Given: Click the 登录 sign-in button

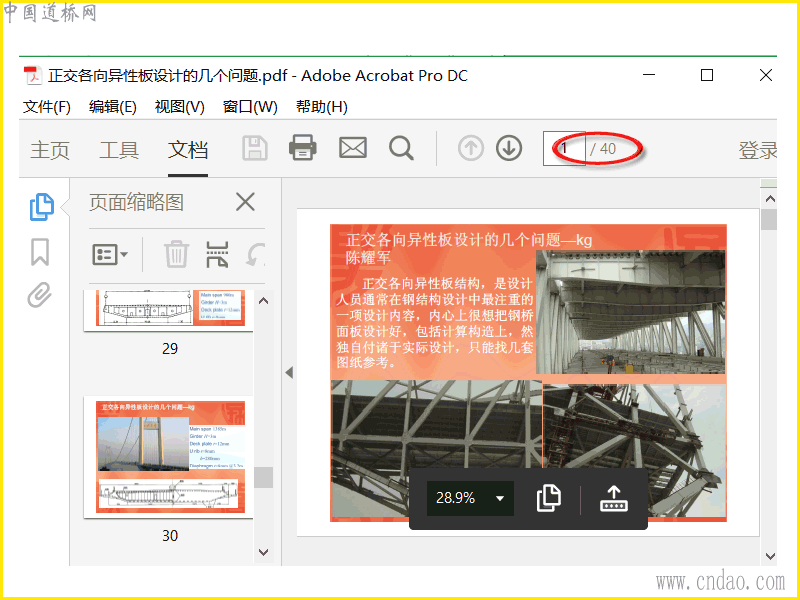Looking at the screenshot, I should coord(758,150).
